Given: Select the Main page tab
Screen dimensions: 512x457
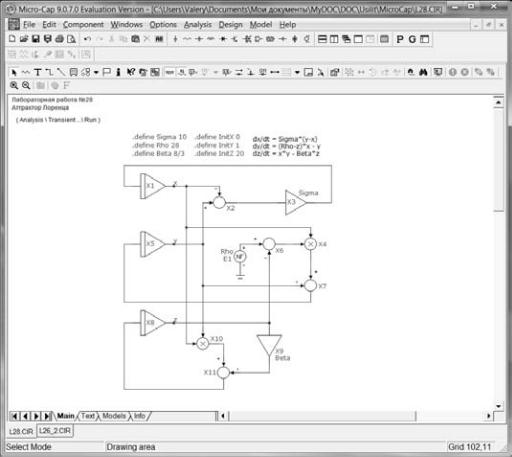Looking at the screenshot, I should click(66, 416).
